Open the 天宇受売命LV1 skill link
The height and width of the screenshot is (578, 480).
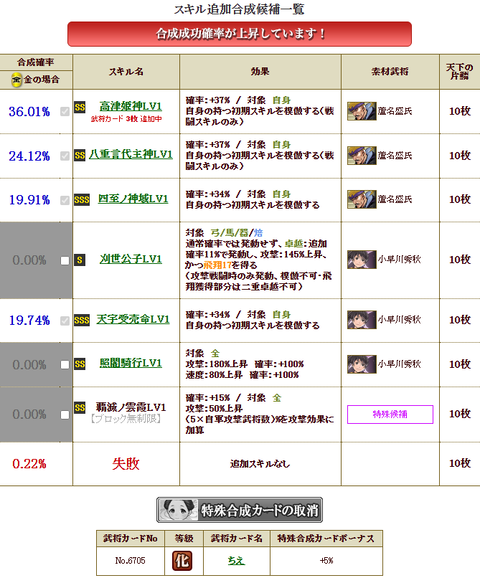(133, 319)
